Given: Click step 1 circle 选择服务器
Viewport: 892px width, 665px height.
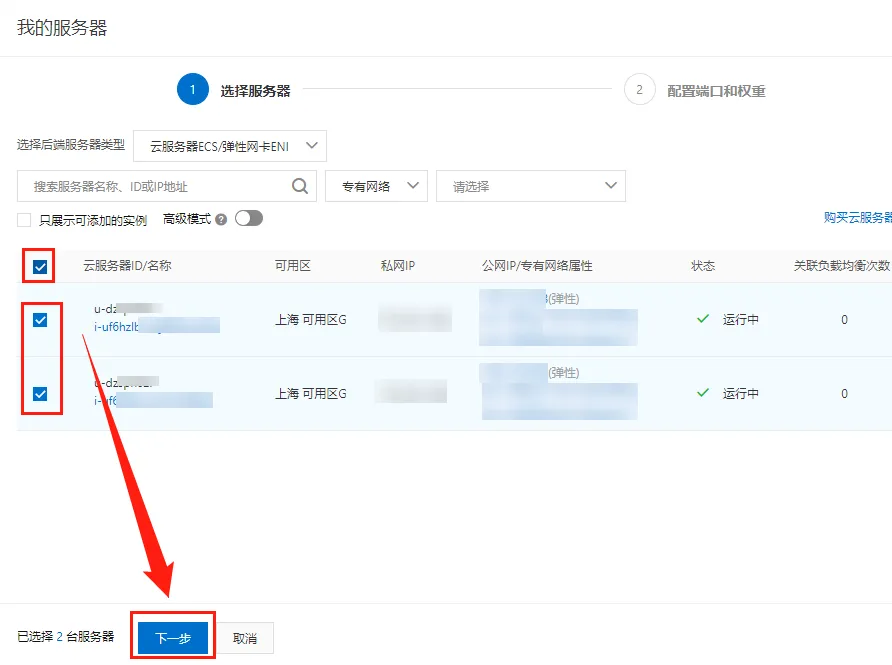Looking at the screenshot, I should (x=193, y=89).
